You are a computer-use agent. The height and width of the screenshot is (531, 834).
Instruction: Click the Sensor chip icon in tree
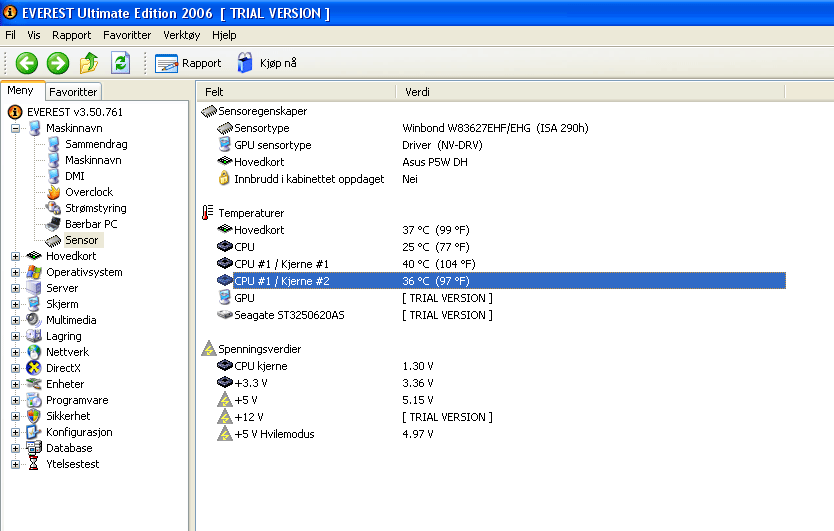pyautogui.click(x=53, y=240)
